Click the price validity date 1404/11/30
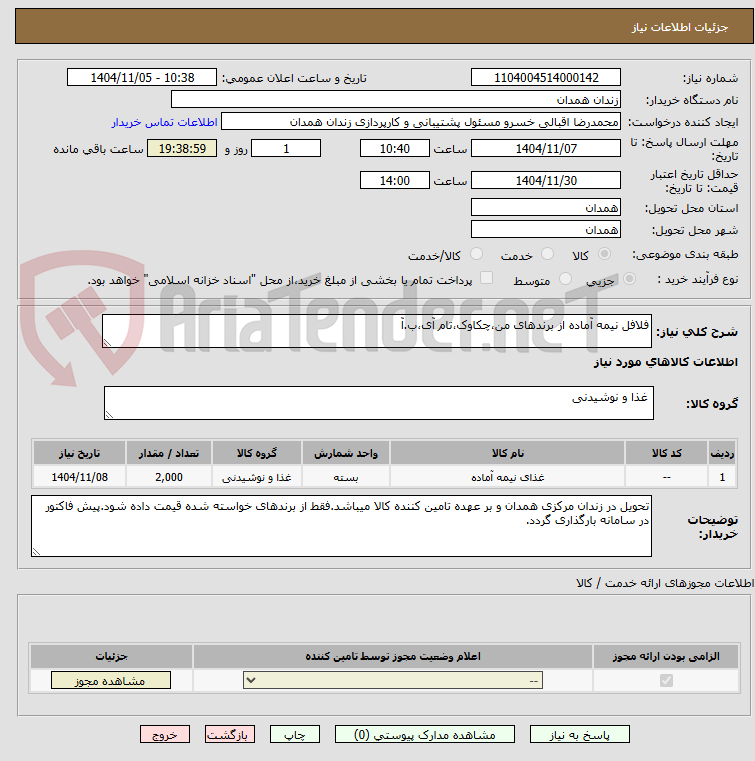 tap(546, 181)
